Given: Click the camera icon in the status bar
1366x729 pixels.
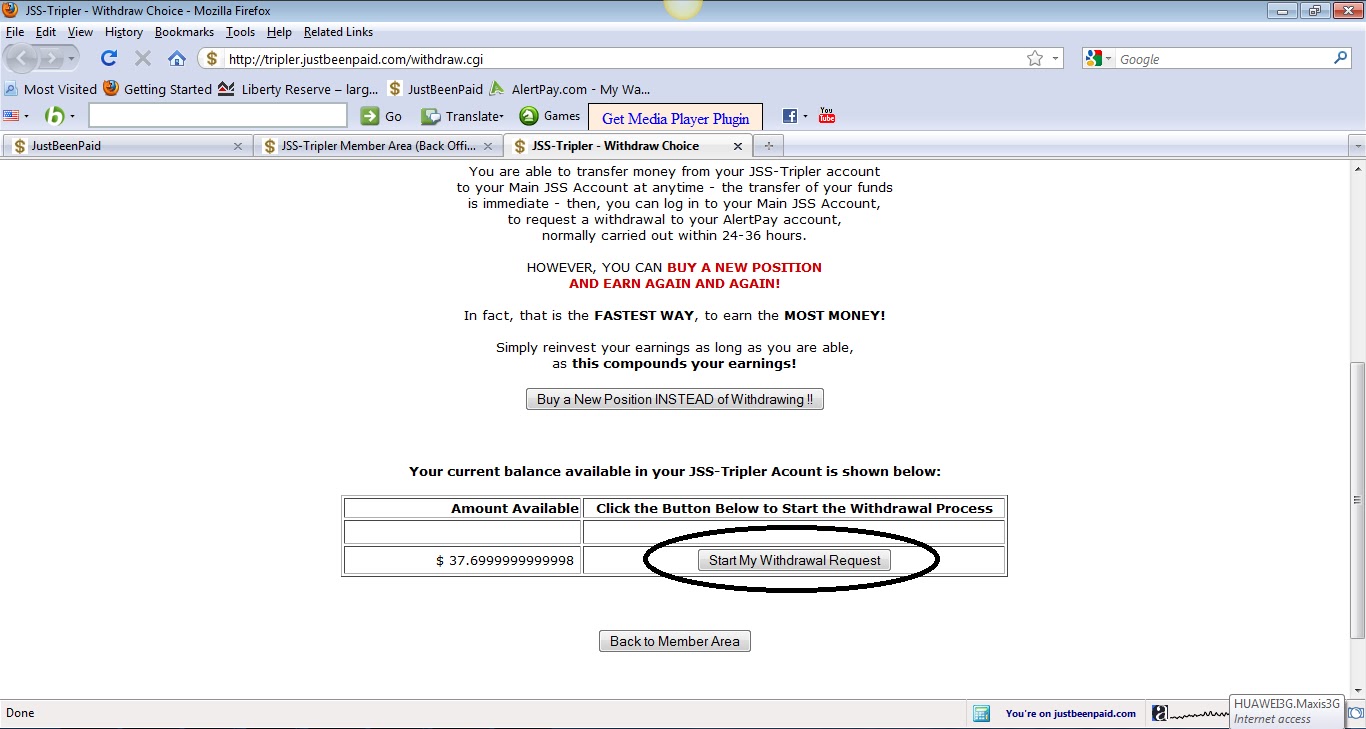Looking at the screenshot, I should 1356,713.
